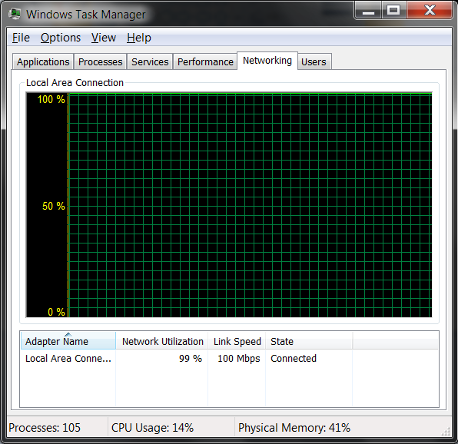This screenshot has height=444, width=458.
Task: Maximize the Task Manager window
Action: click(394, 11)
